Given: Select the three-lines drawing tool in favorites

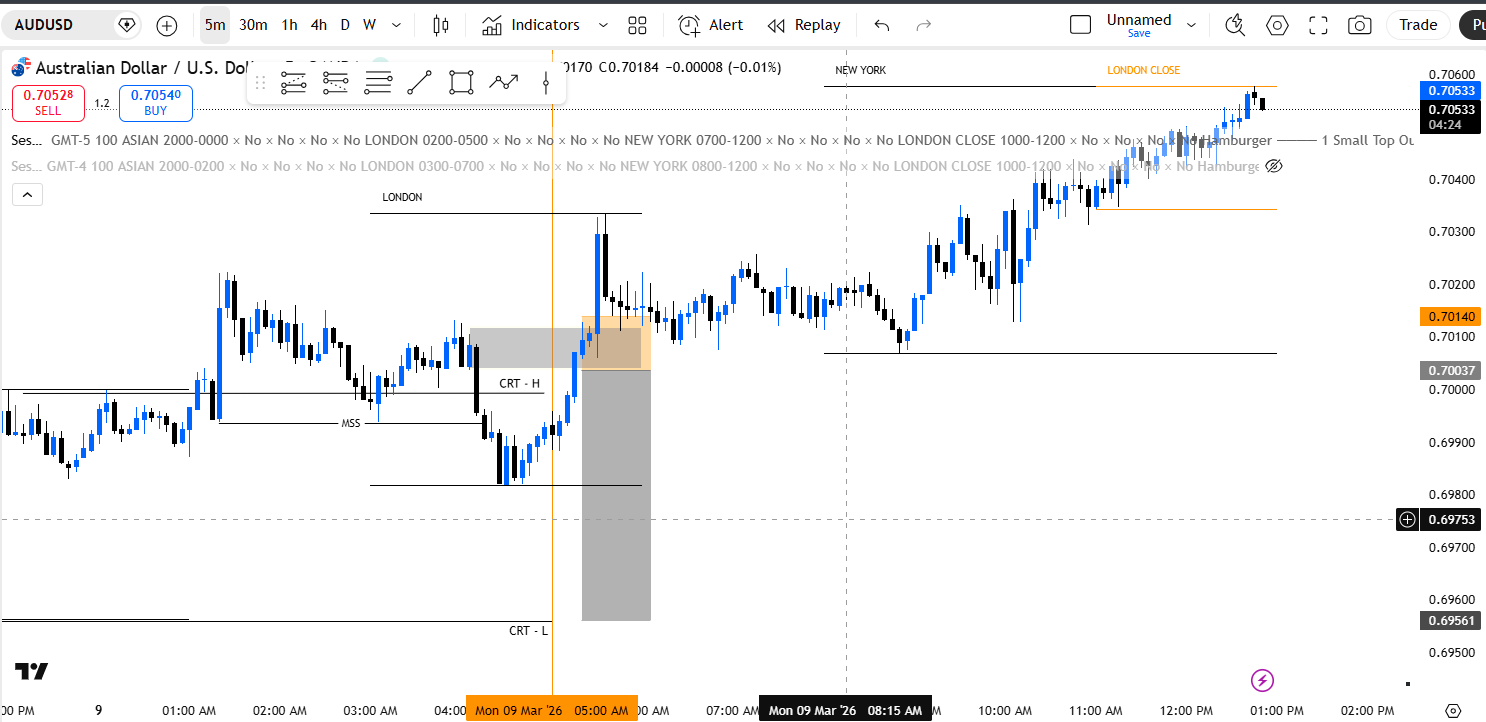Looking at the screenshot, I should point(378,83).
